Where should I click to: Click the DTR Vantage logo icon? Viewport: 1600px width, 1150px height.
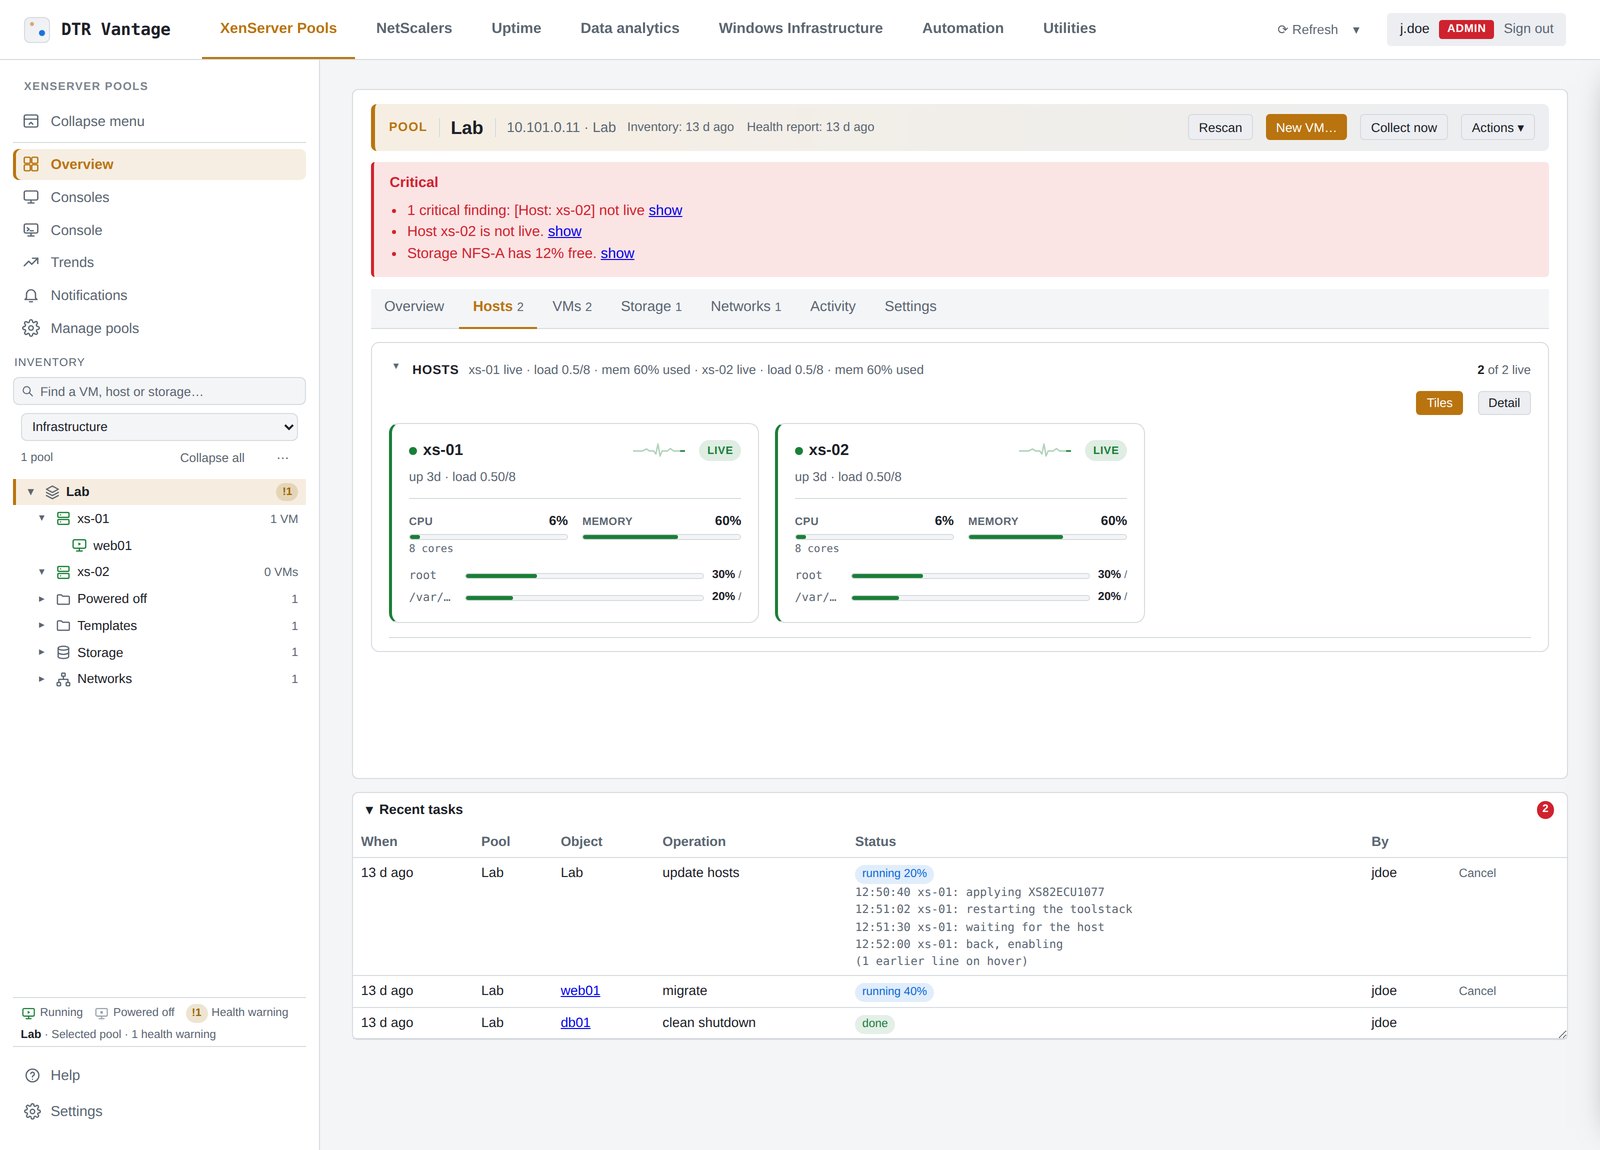pos(37,29)
